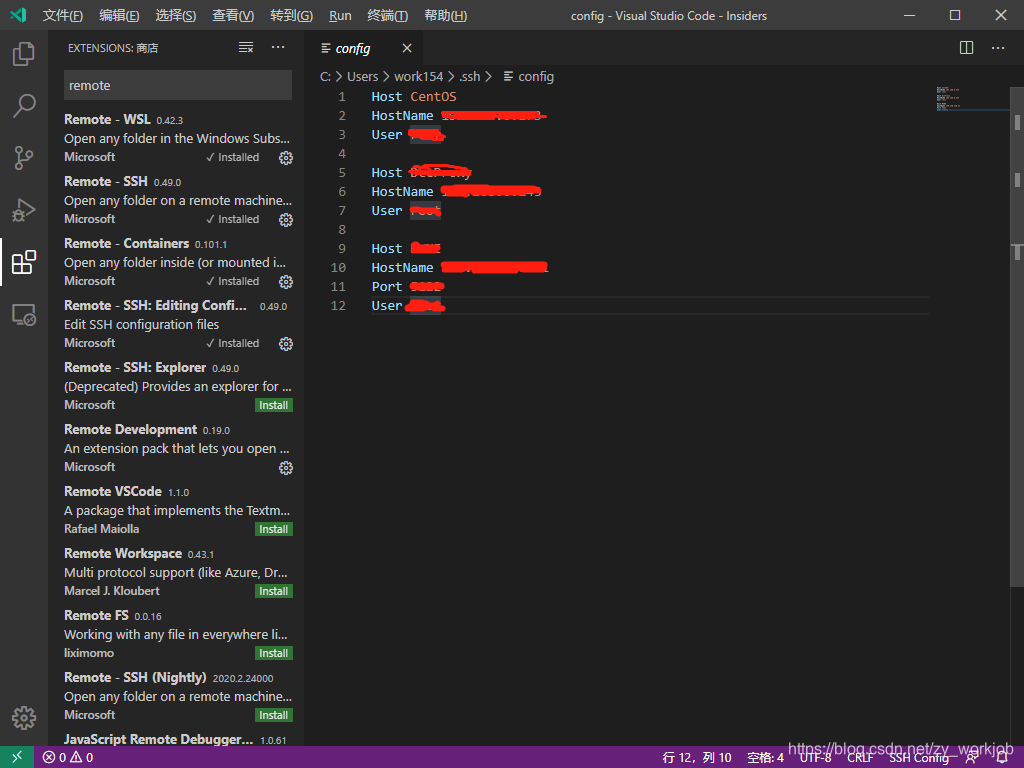Open the 编辑(E) menu

[119, 16]
